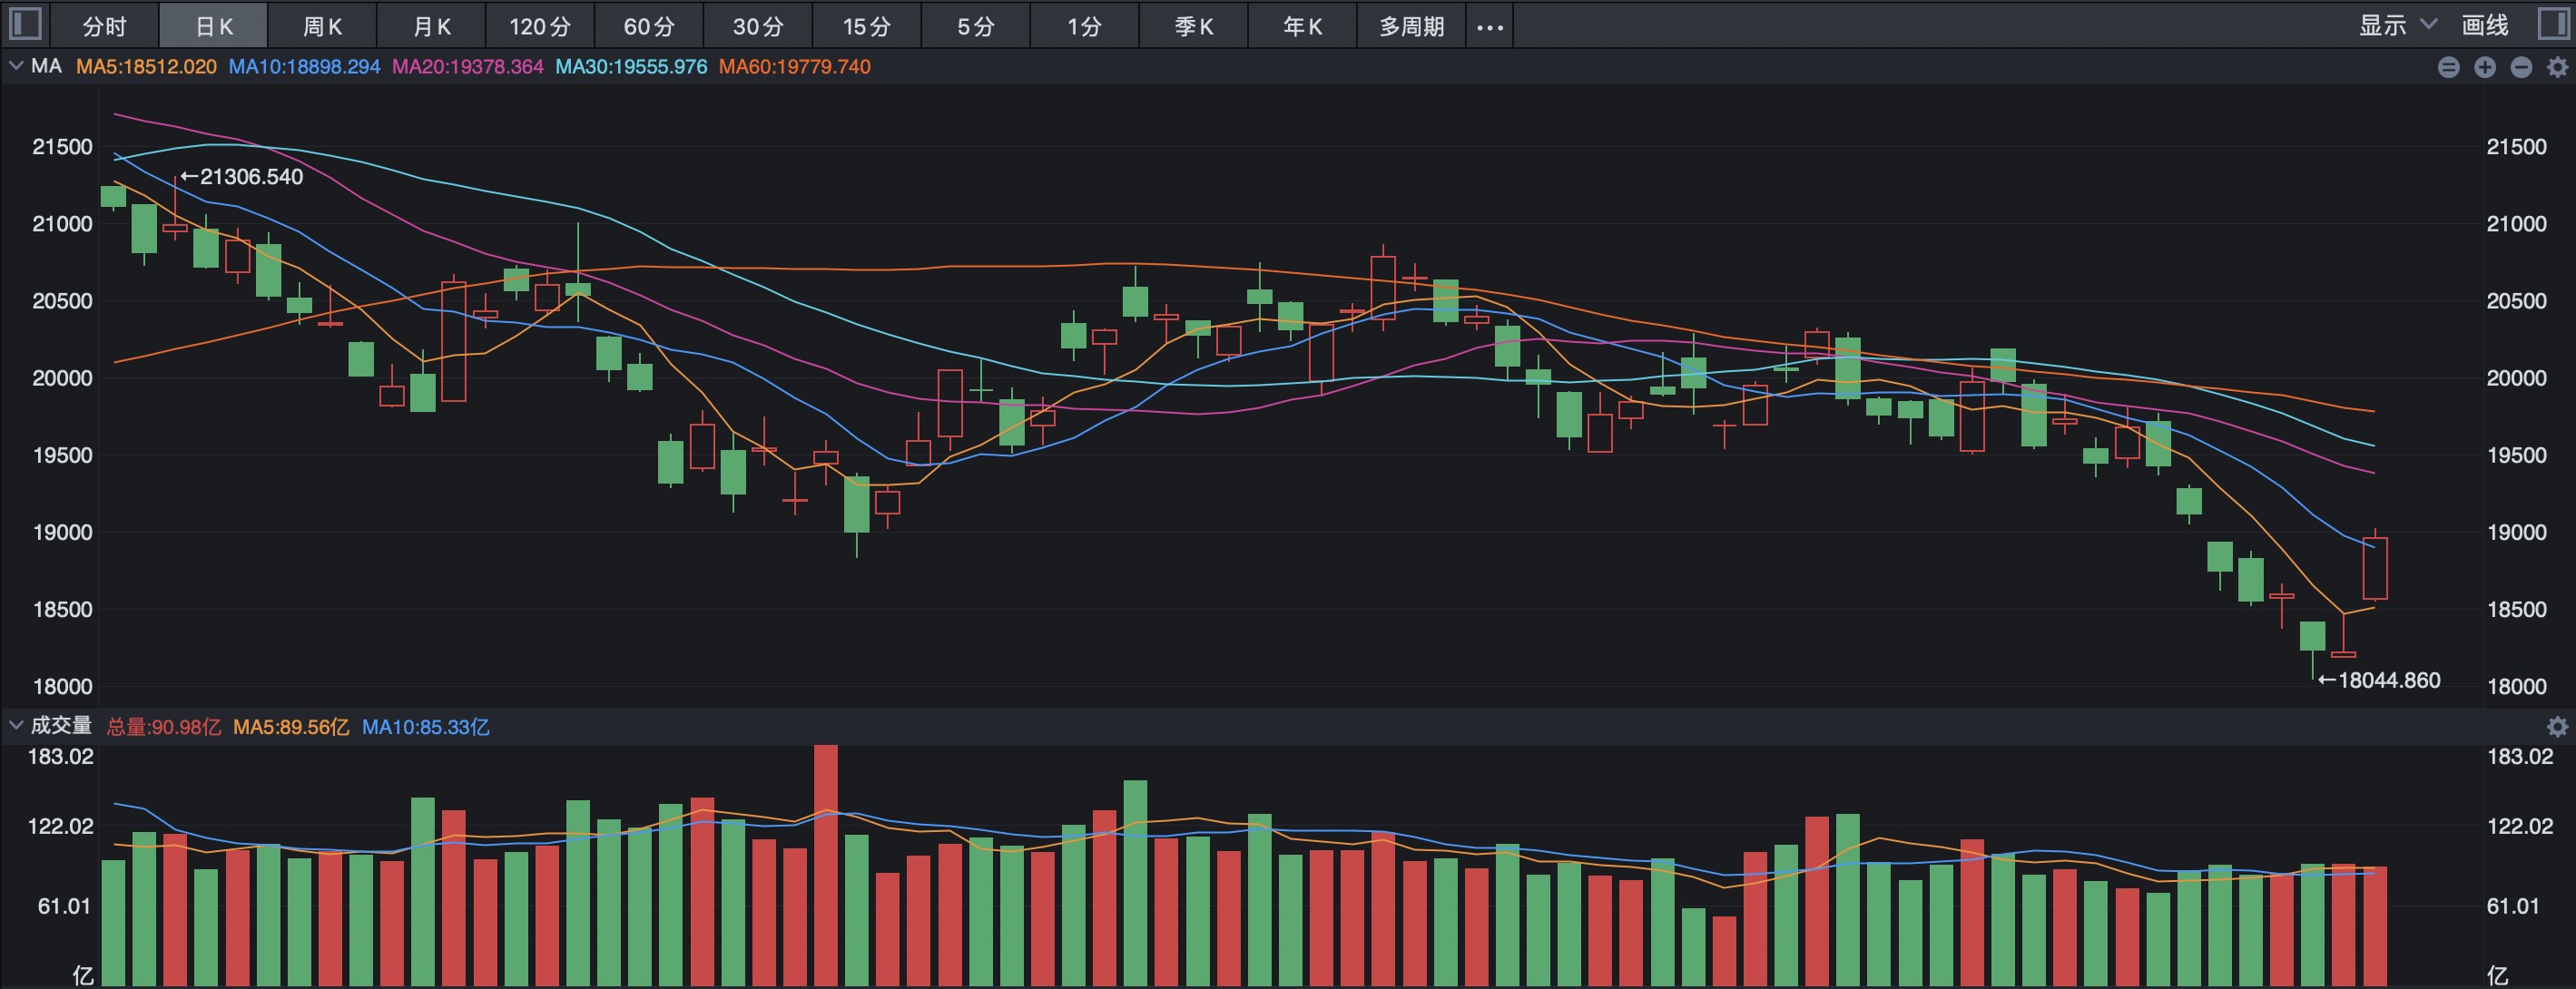The height and width of the screenshot is (989, 2576).
Task: Open MA indicator settings gear
Action: (2557, 67)
